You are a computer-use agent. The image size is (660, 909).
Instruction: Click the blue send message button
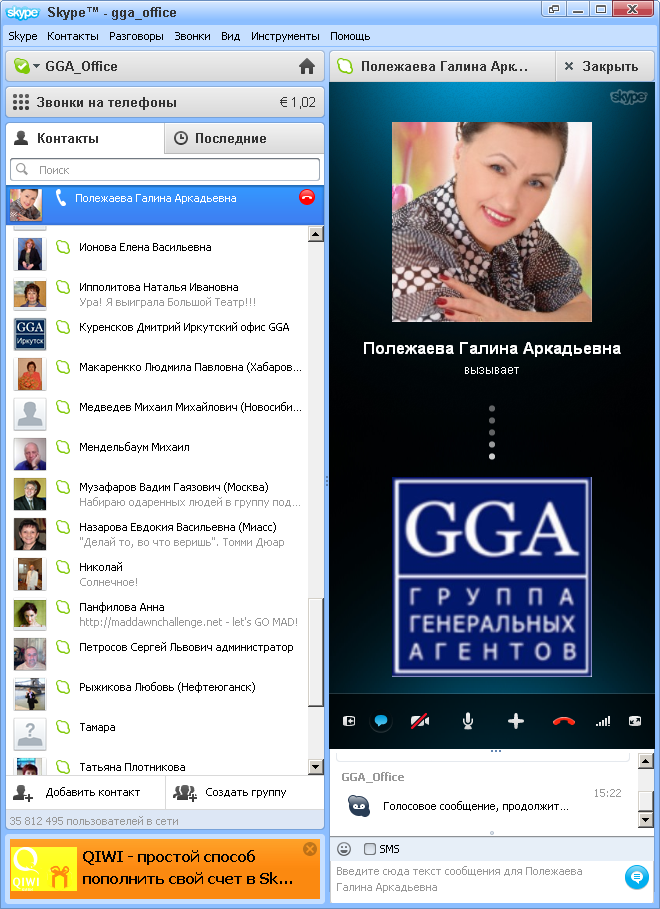(x=636, y=877)
